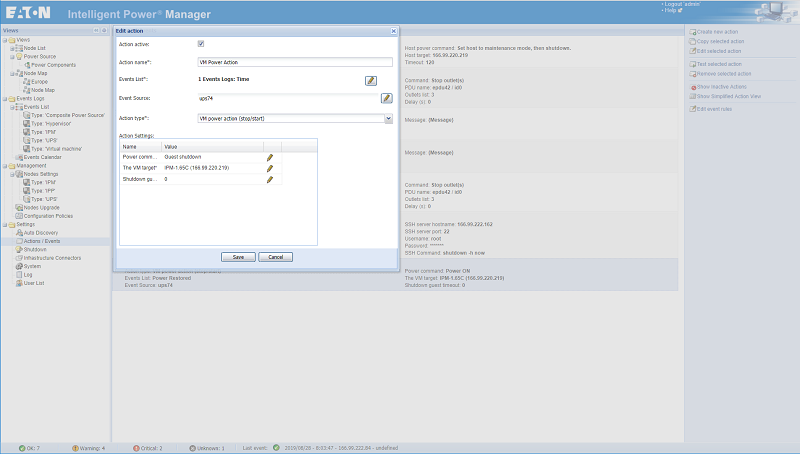Click the Edit event rules icon
The image size is (800, 454).
692,109
